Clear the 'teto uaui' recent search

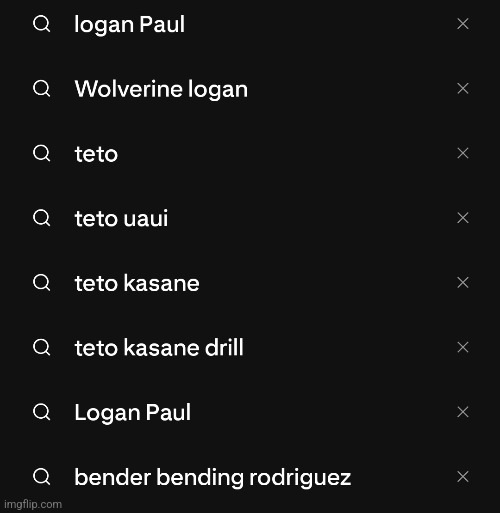(463, 218)
